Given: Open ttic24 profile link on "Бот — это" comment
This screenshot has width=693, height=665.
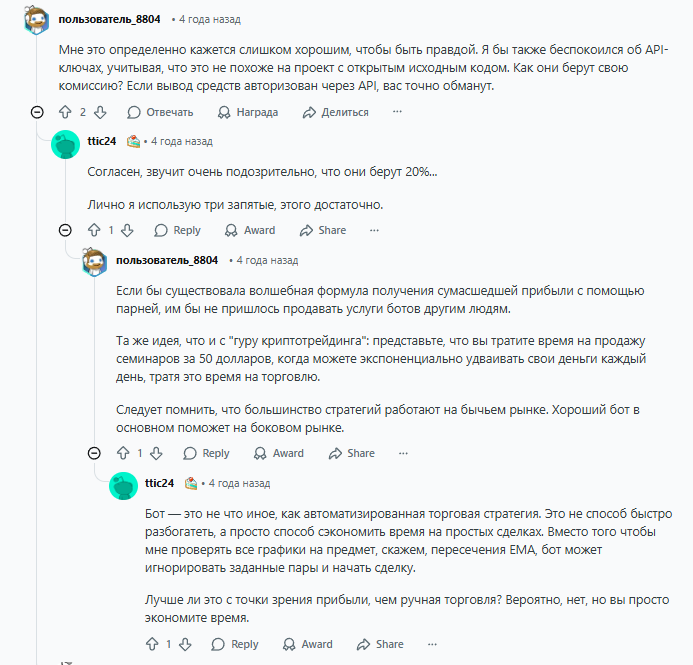Looking at the screenshot, I should click(x=159, y=483).
